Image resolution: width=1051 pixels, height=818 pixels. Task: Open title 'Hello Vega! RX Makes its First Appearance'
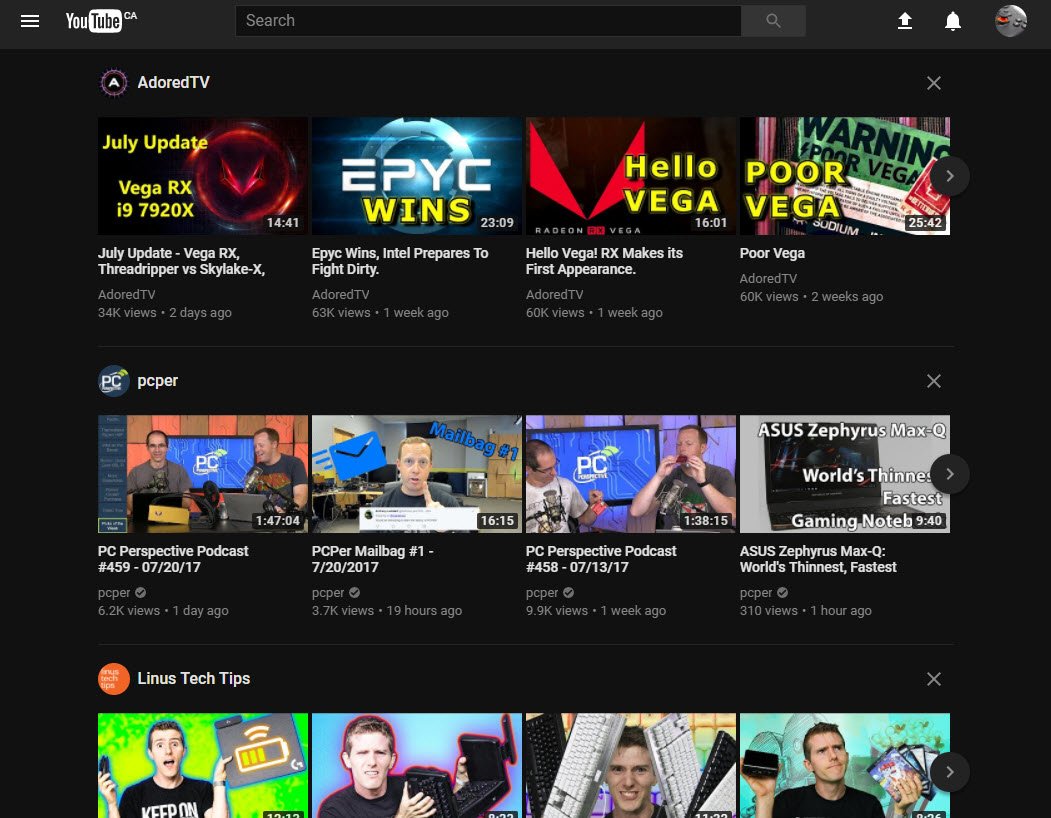604,261
